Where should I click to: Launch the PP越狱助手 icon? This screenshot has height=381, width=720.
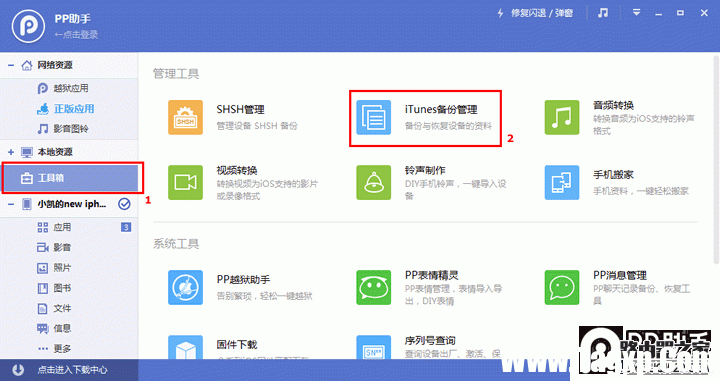pos(185,287)
